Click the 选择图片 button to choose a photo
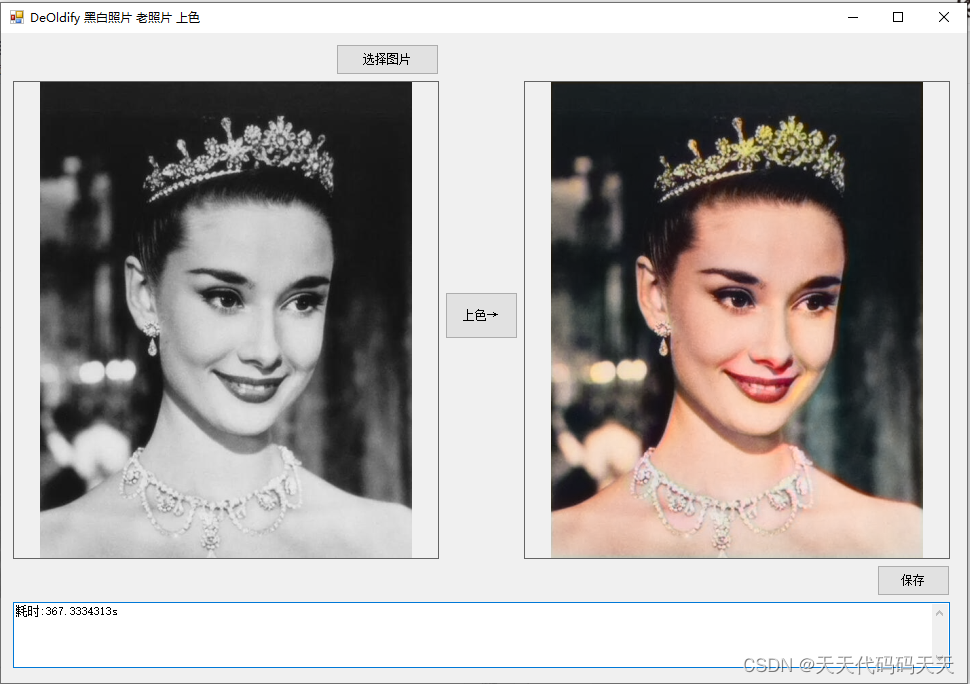970x684 pixels. point(387,59)
